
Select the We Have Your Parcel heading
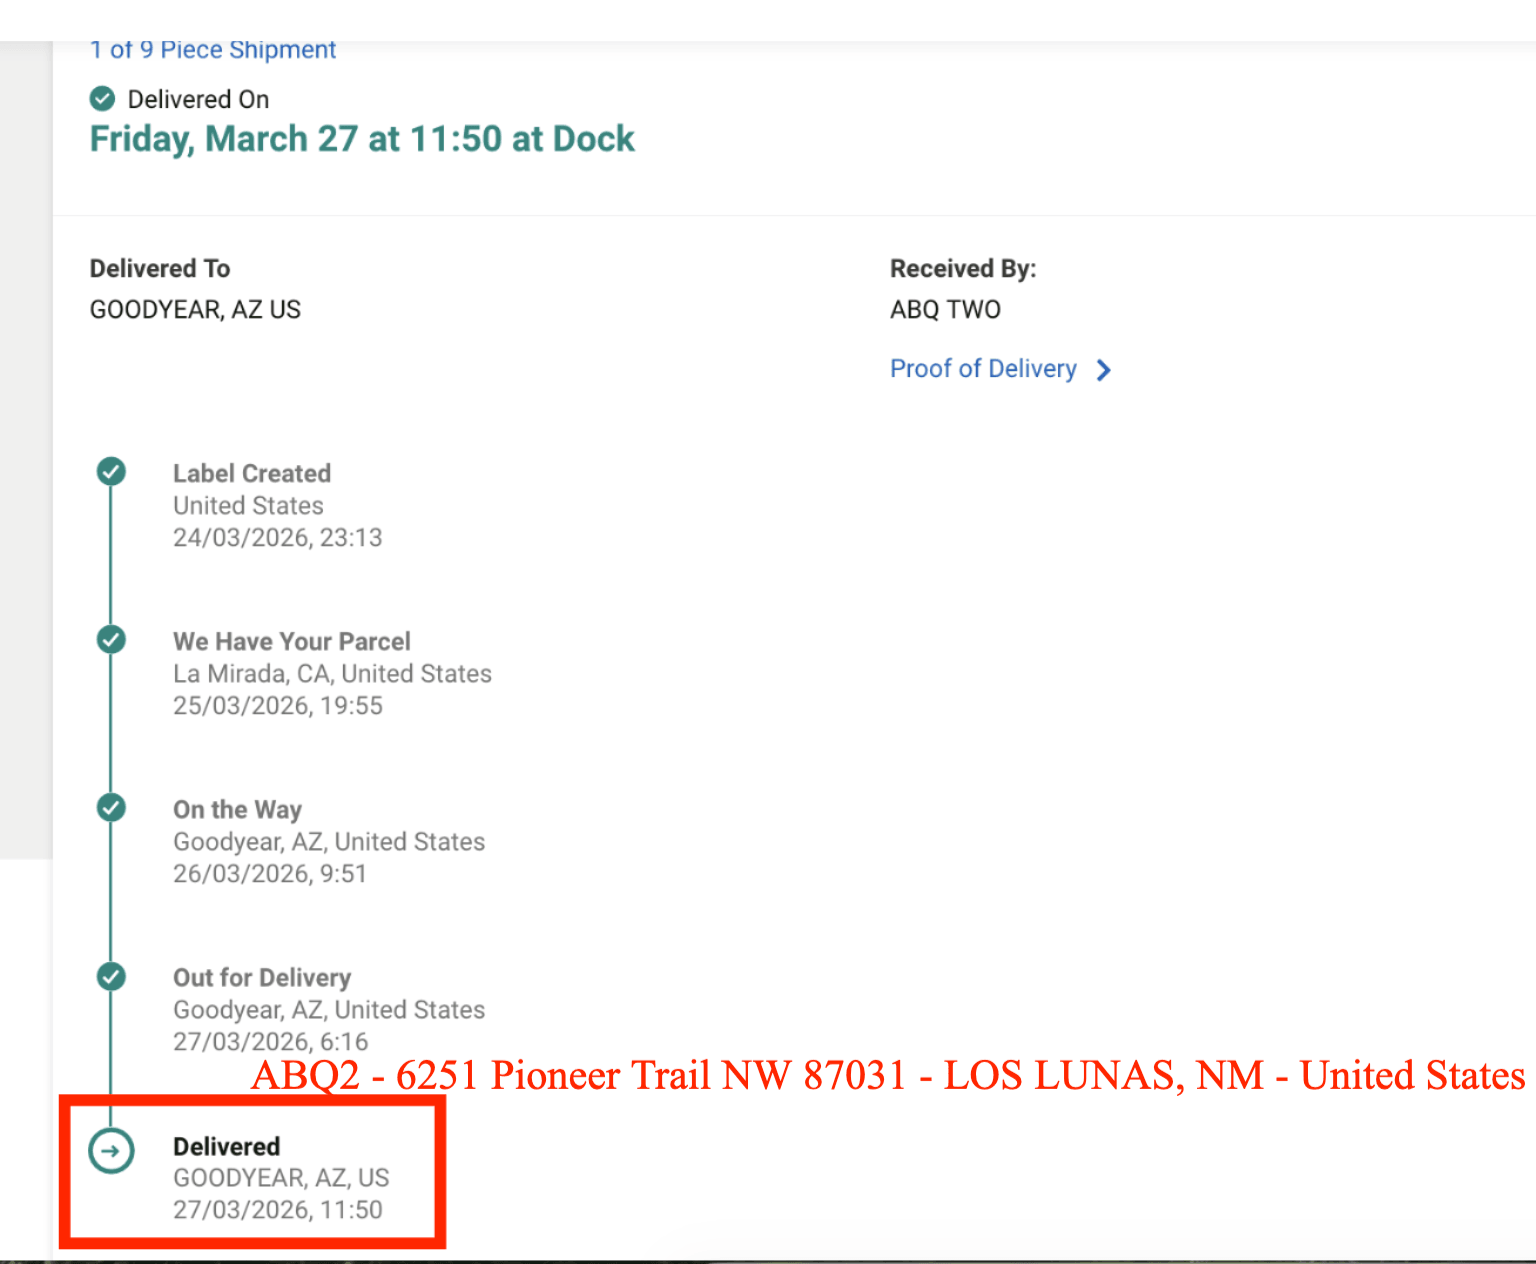click(291, 641)
